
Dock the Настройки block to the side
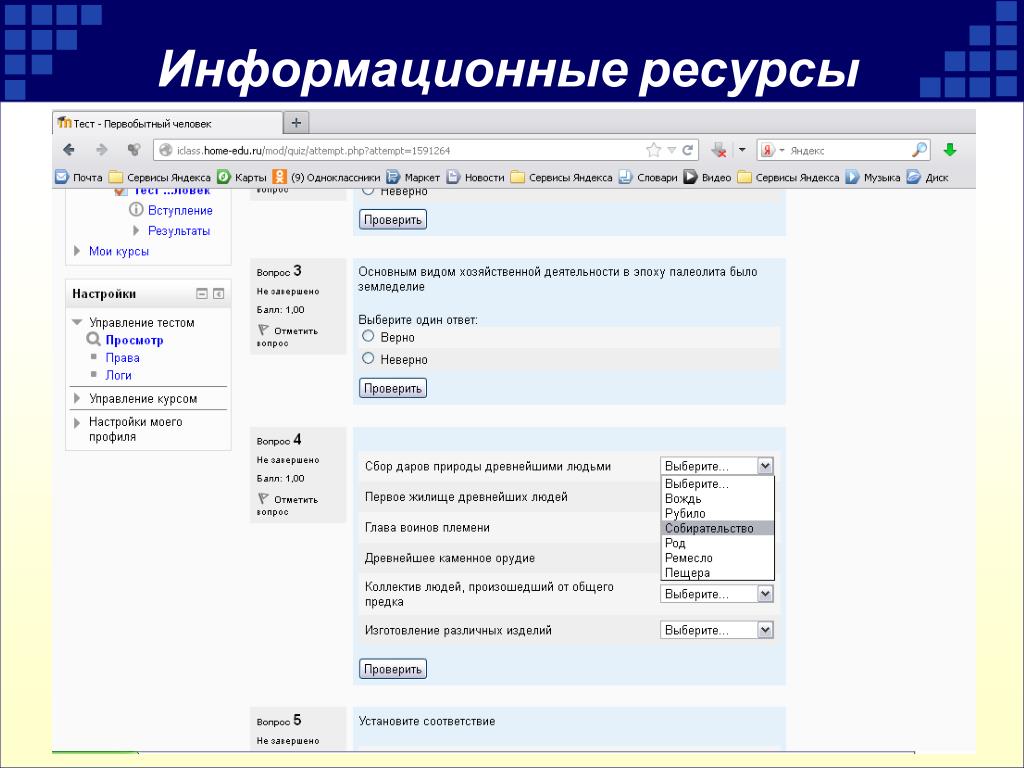pyautogui.click(x=219, y=294)
